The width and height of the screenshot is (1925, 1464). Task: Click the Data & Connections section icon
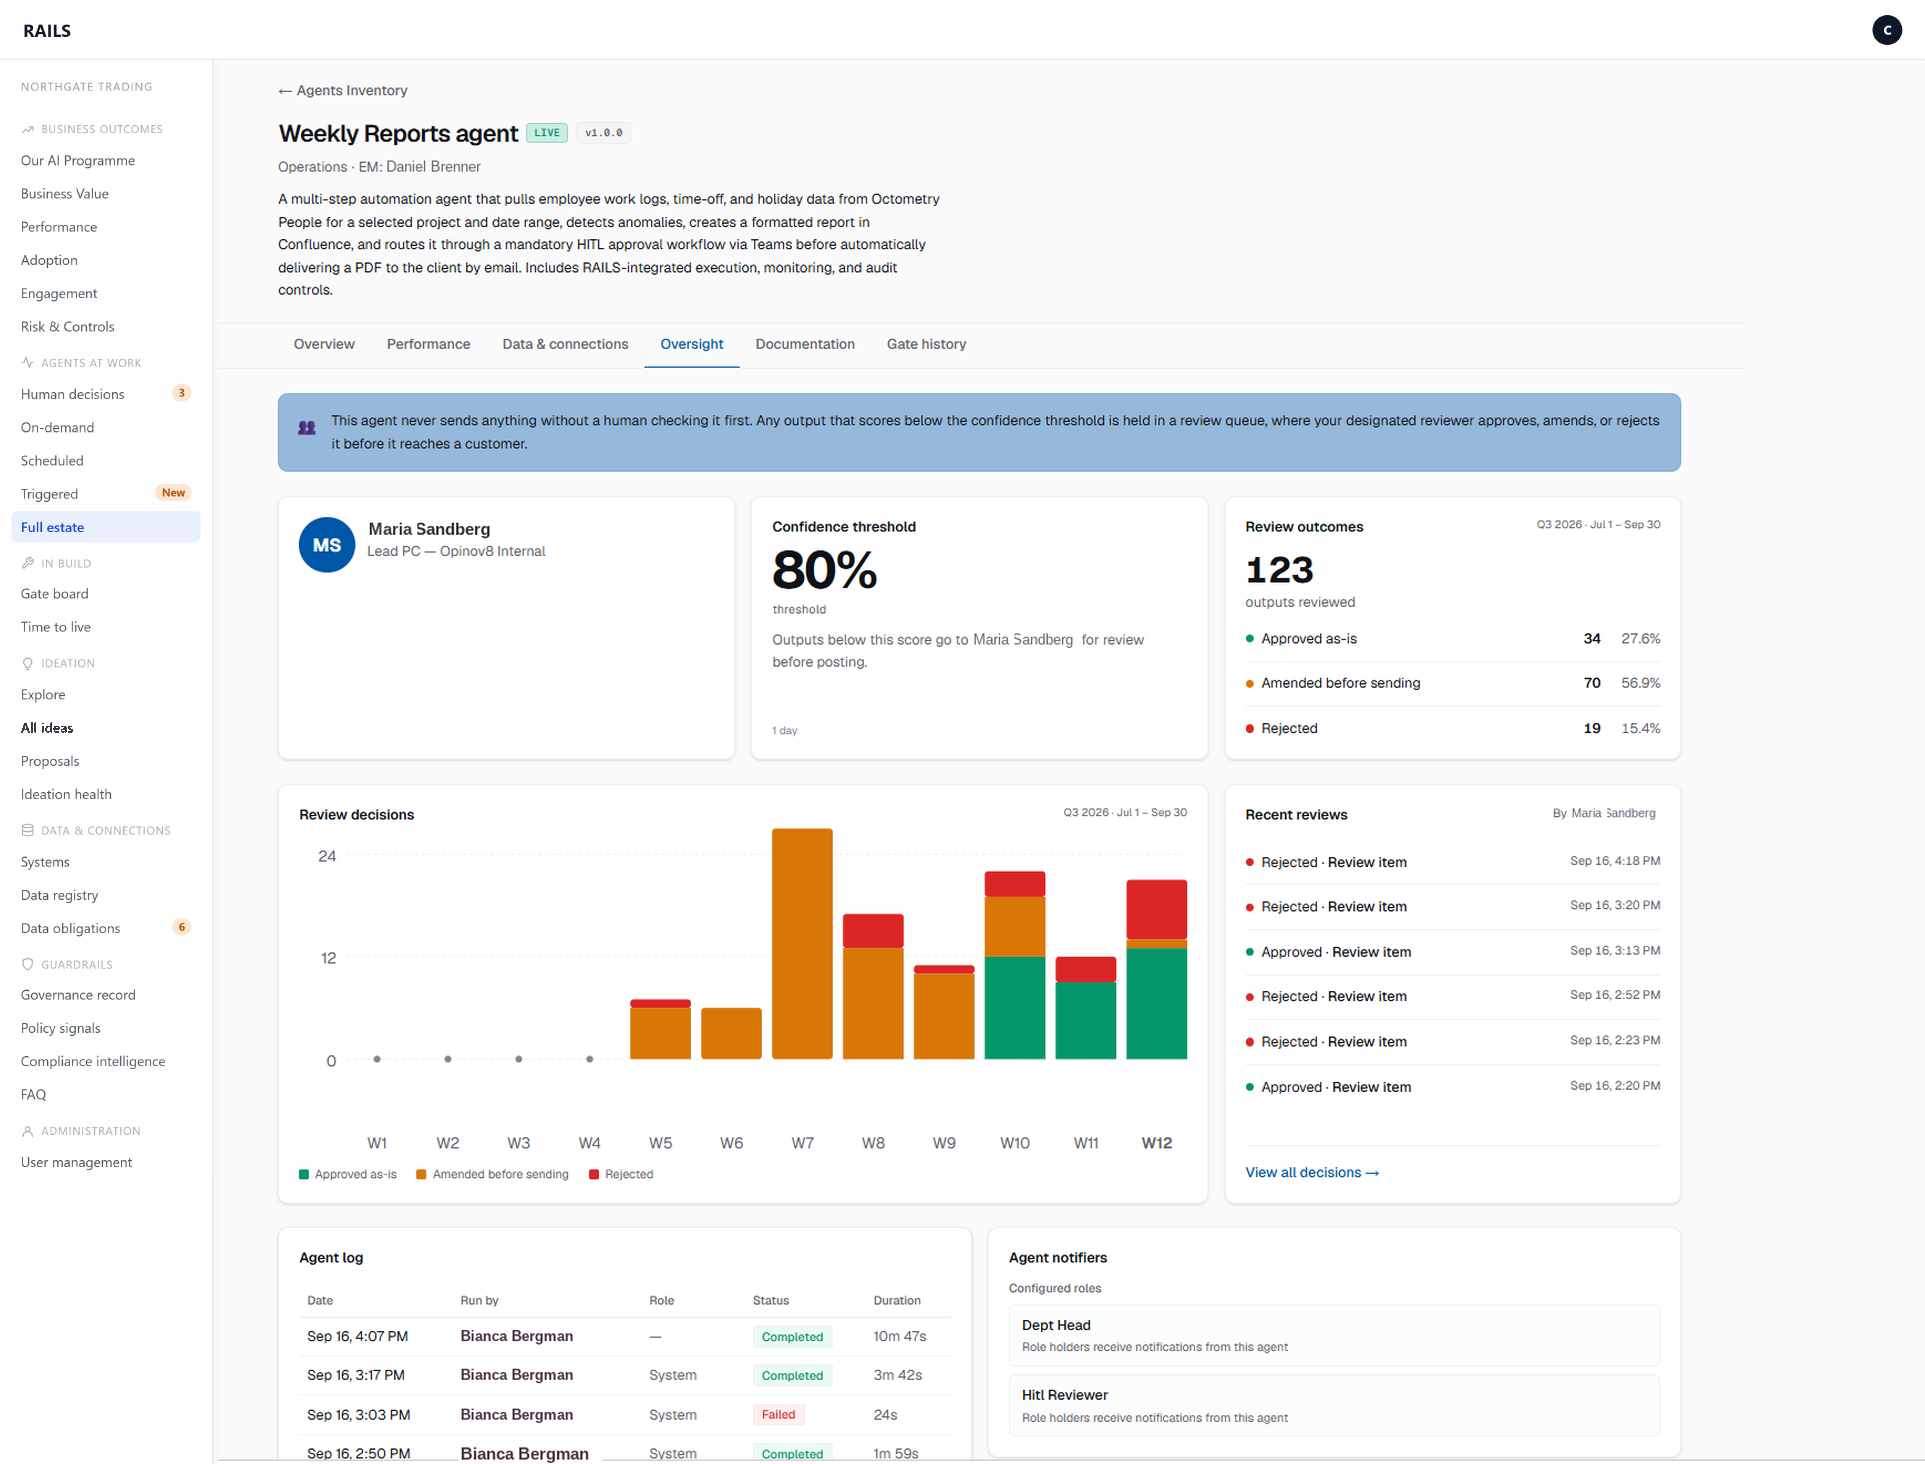[28, 830]
